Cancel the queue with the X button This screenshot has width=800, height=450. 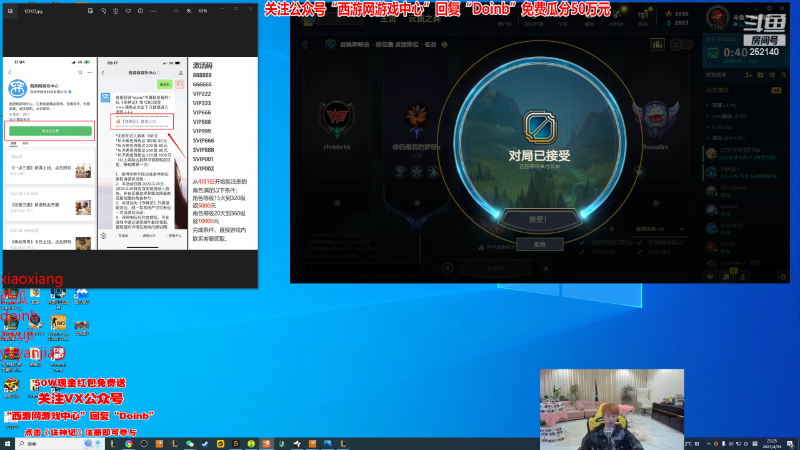447,268
